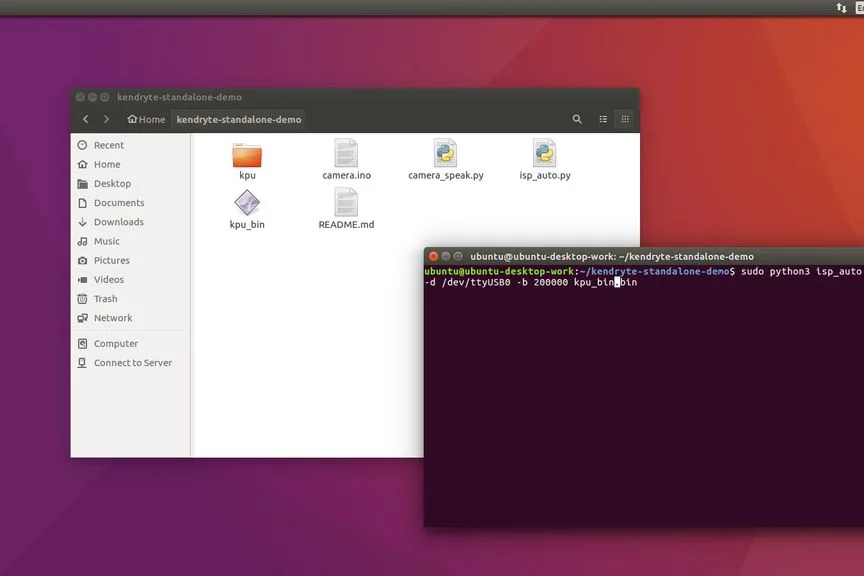Go forward to next folder
The height and width of the screenshot is (576, 864).
pos(106,119)
